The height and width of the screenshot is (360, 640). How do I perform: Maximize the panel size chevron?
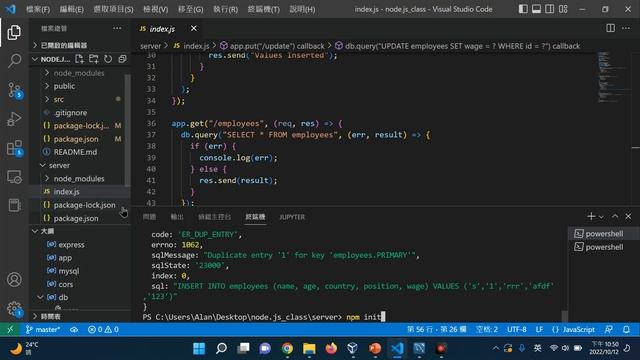(615, 216)
